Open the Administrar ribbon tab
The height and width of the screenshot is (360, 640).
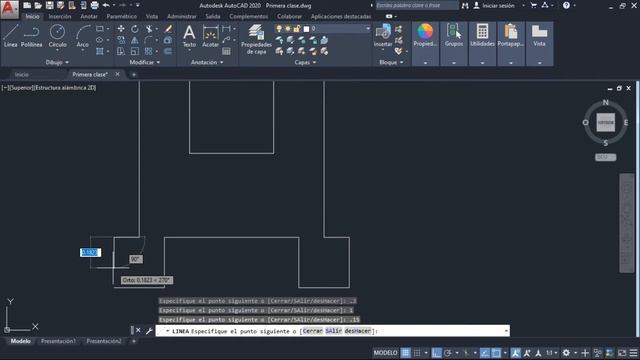182,16
